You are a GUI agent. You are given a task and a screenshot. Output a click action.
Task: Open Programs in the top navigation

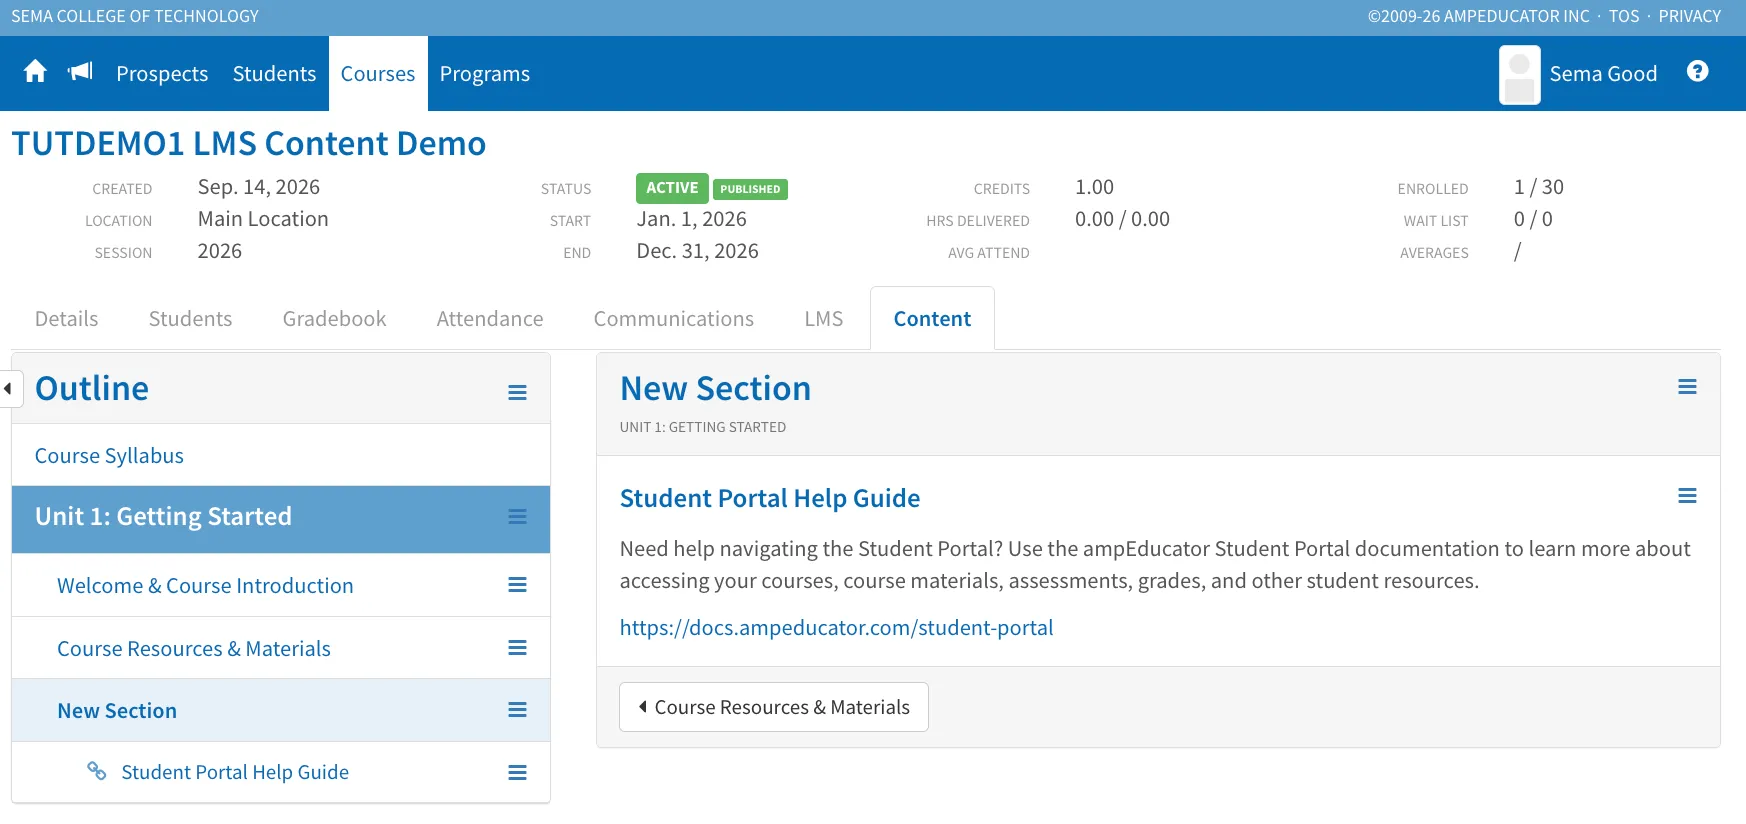(485, 74)
